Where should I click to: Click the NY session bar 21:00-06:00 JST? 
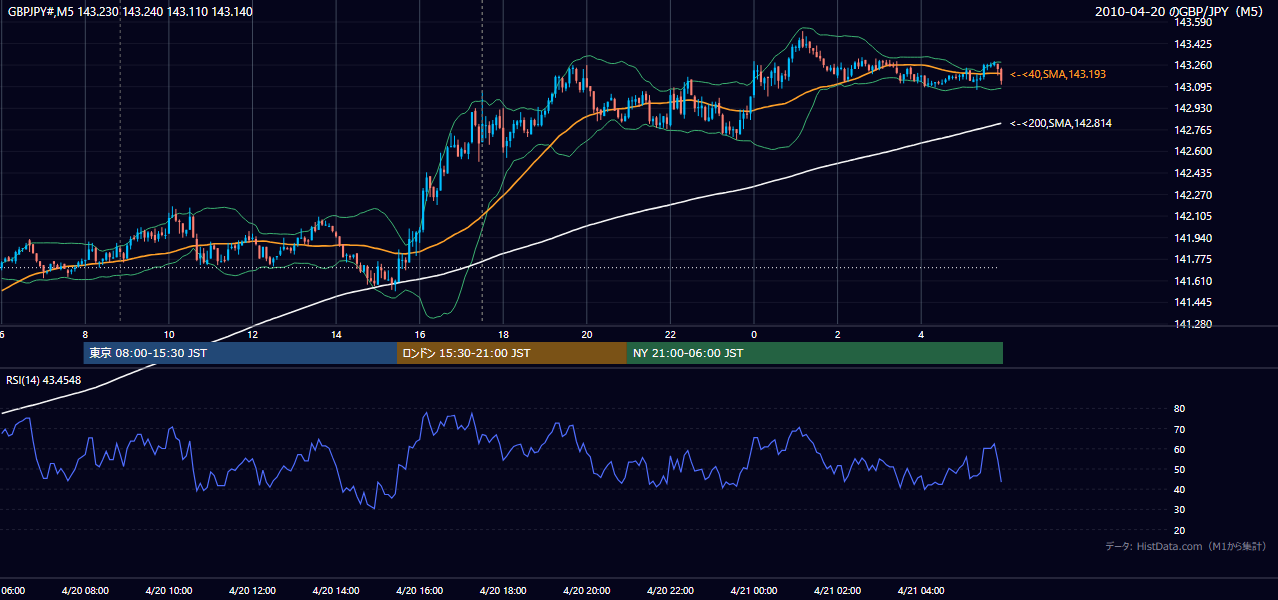tap(815, 353)
